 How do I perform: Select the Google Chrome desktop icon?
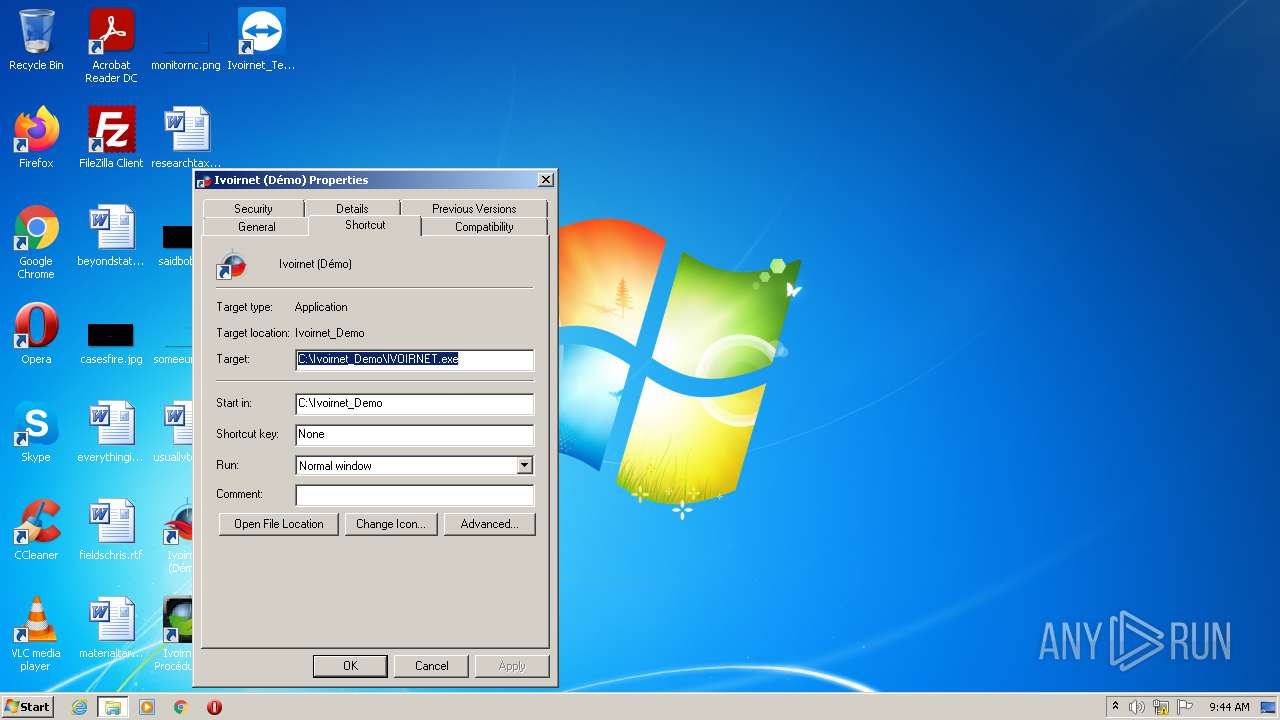[x=36, y=242]
